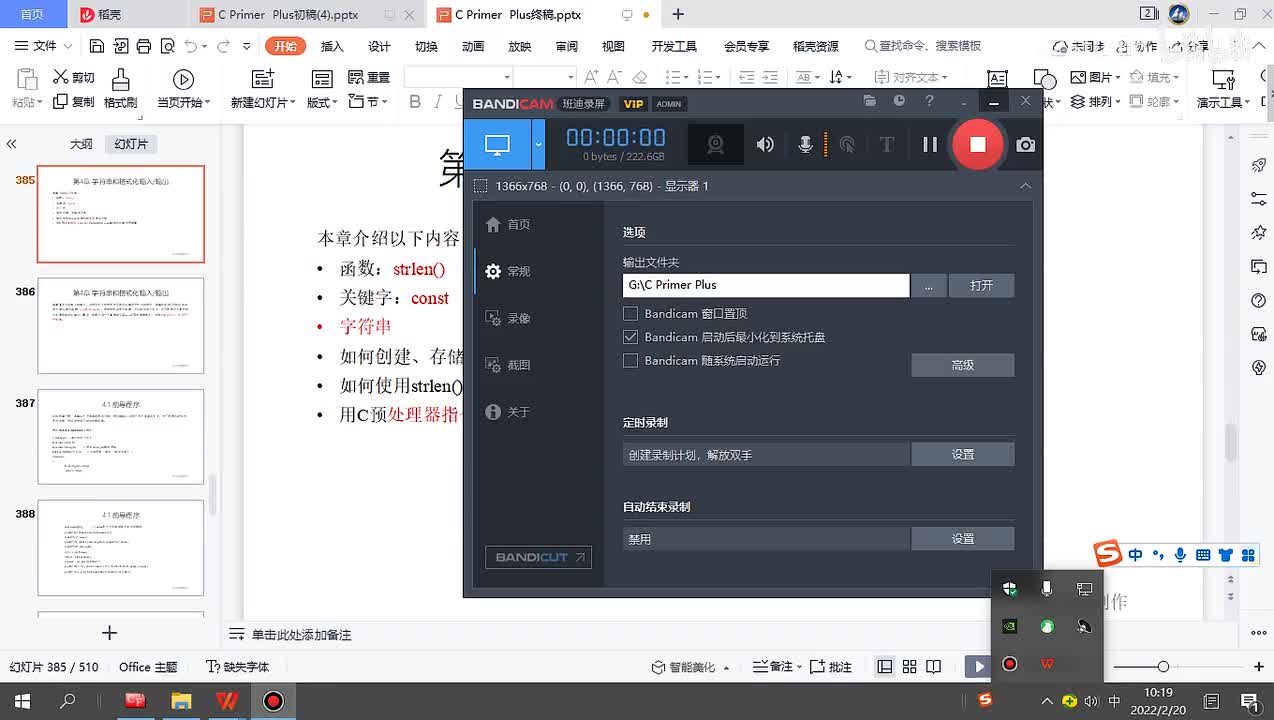Stop the Bandicam recording
1274x720 pixels.
[977, 144]
